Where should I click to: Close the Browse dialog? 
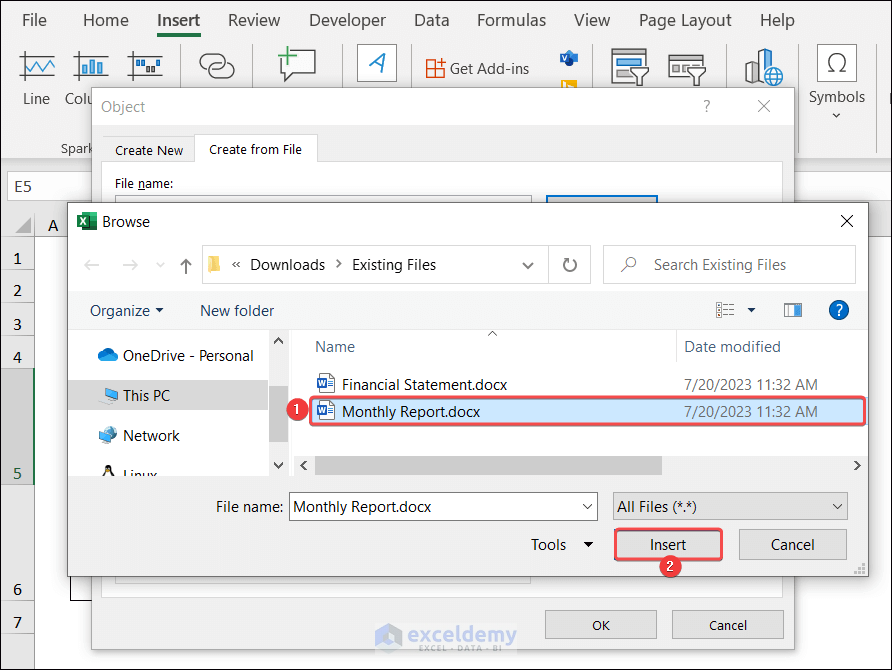[846, 221]
